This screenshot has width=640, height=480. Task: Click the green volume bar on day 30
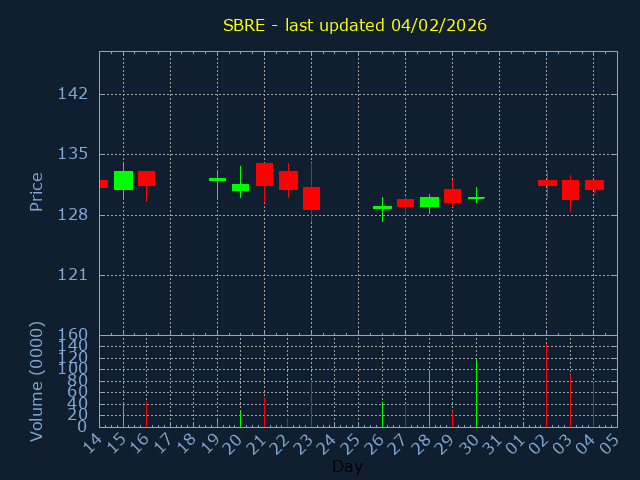pos(476,393)
